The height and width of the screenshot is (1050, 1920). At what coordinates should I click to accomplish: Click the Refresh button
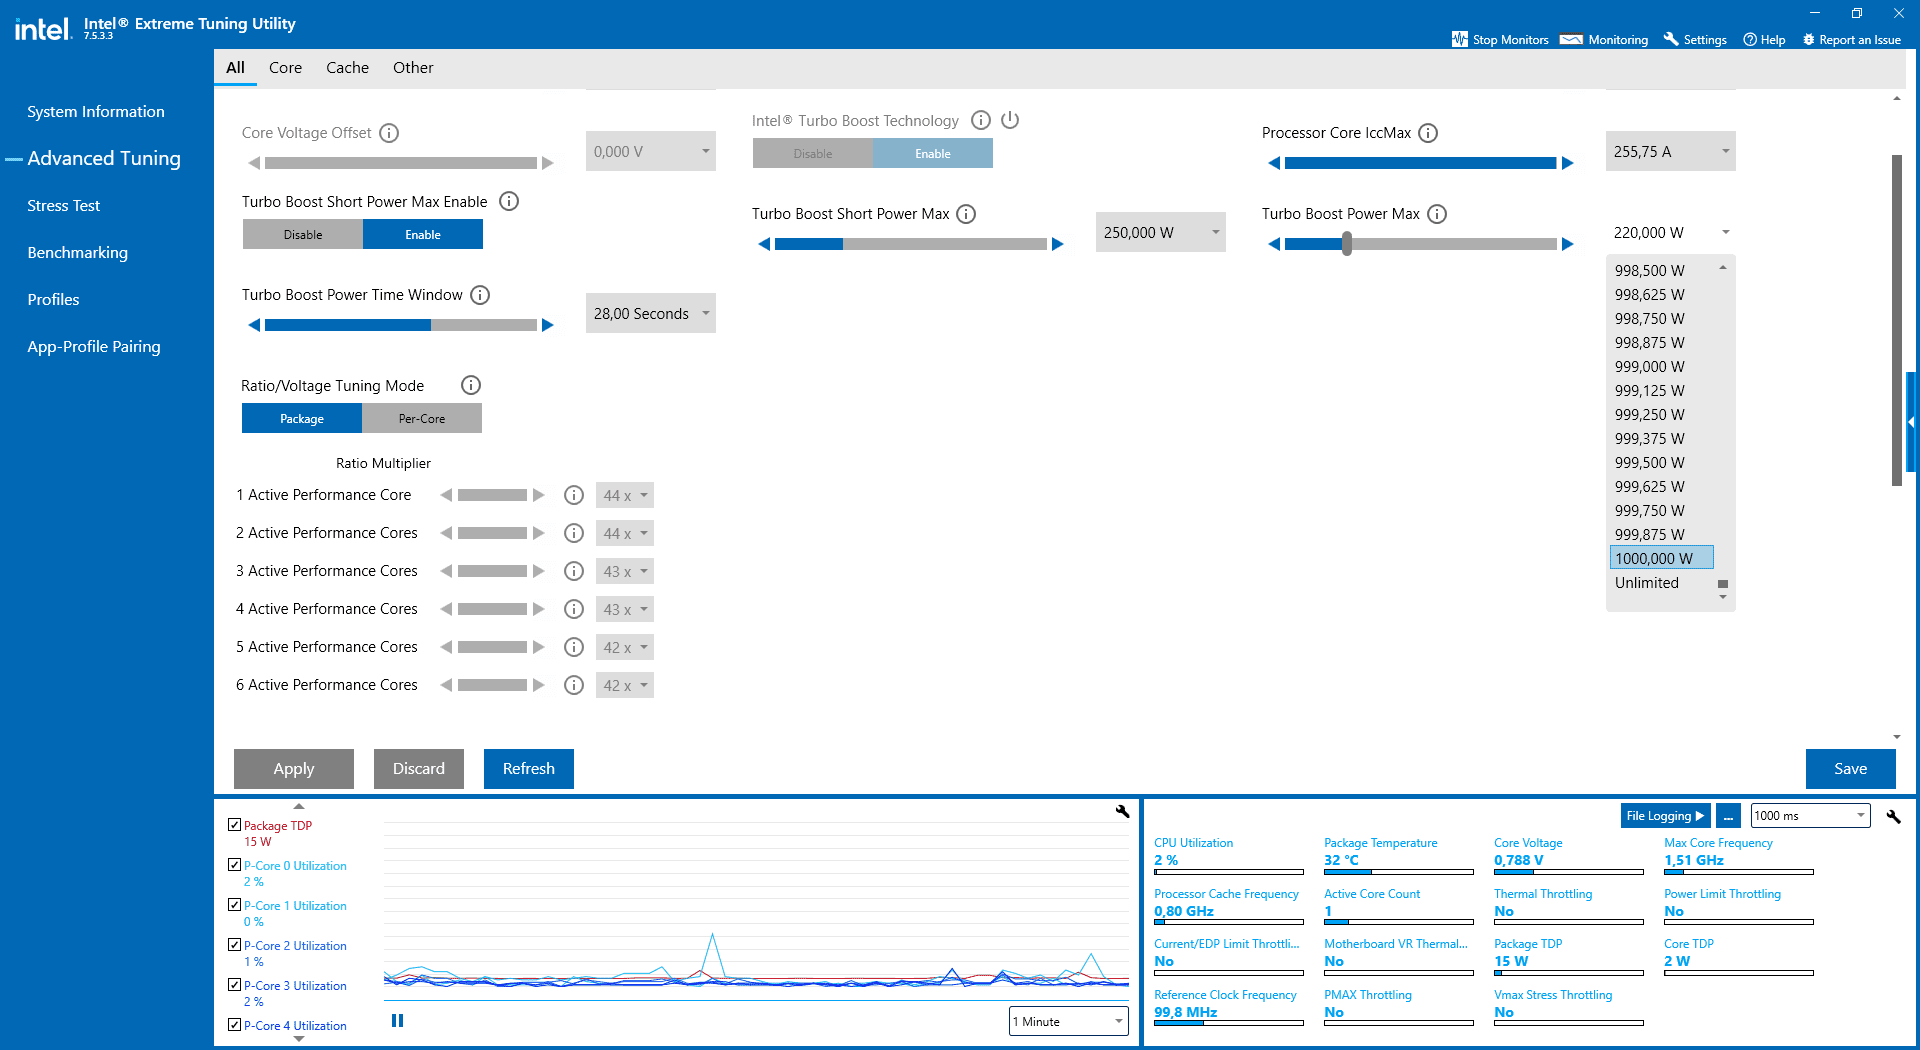click(529, 769)
